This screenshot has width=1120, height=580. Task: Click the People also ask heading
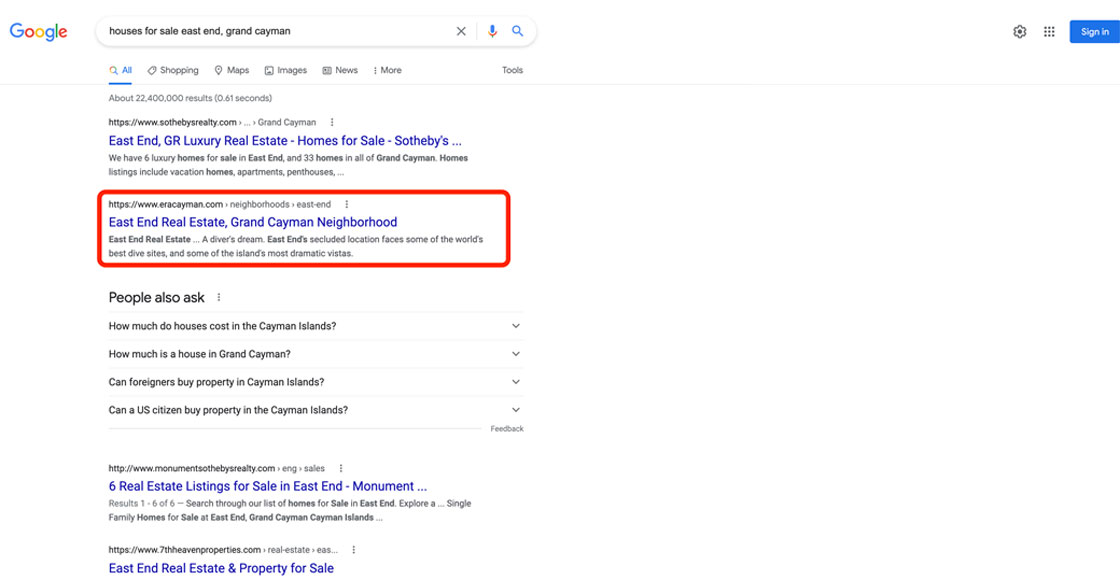(x=156, y=297)
